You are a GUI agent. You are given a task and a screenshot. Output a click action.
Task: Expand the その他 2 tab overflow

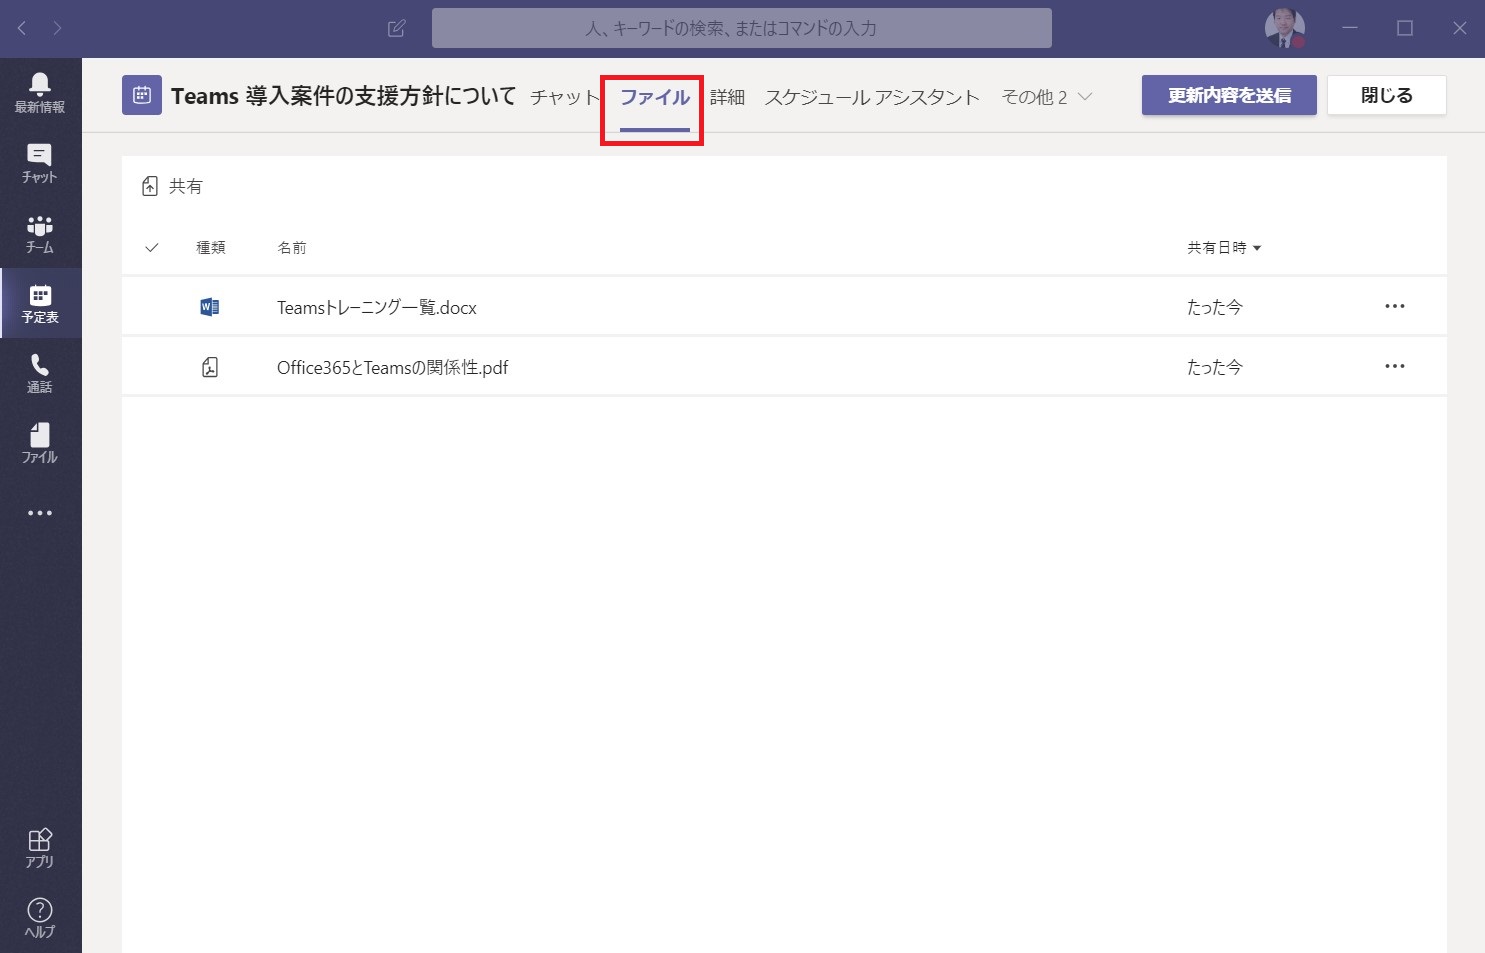click(x=1046, y=97)
